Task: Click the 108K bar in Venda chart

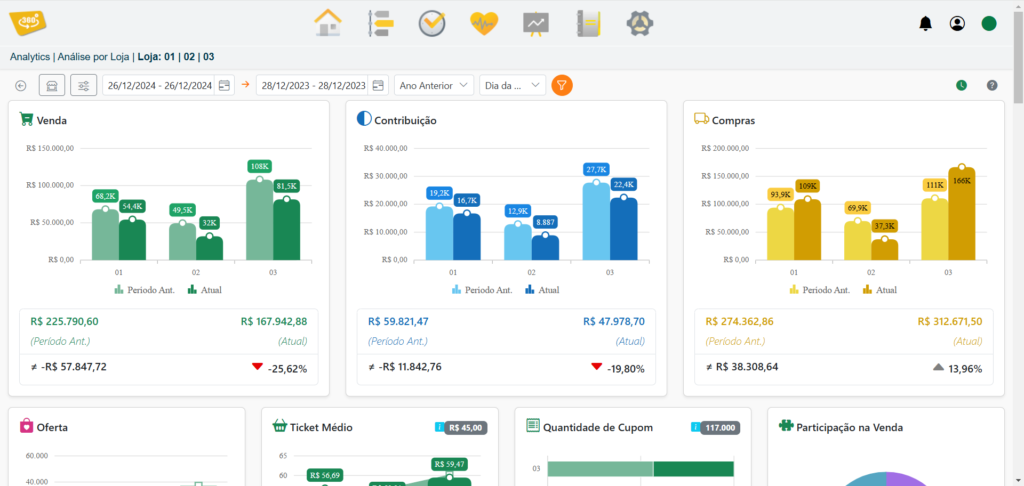Action: (x=259, y=220)
